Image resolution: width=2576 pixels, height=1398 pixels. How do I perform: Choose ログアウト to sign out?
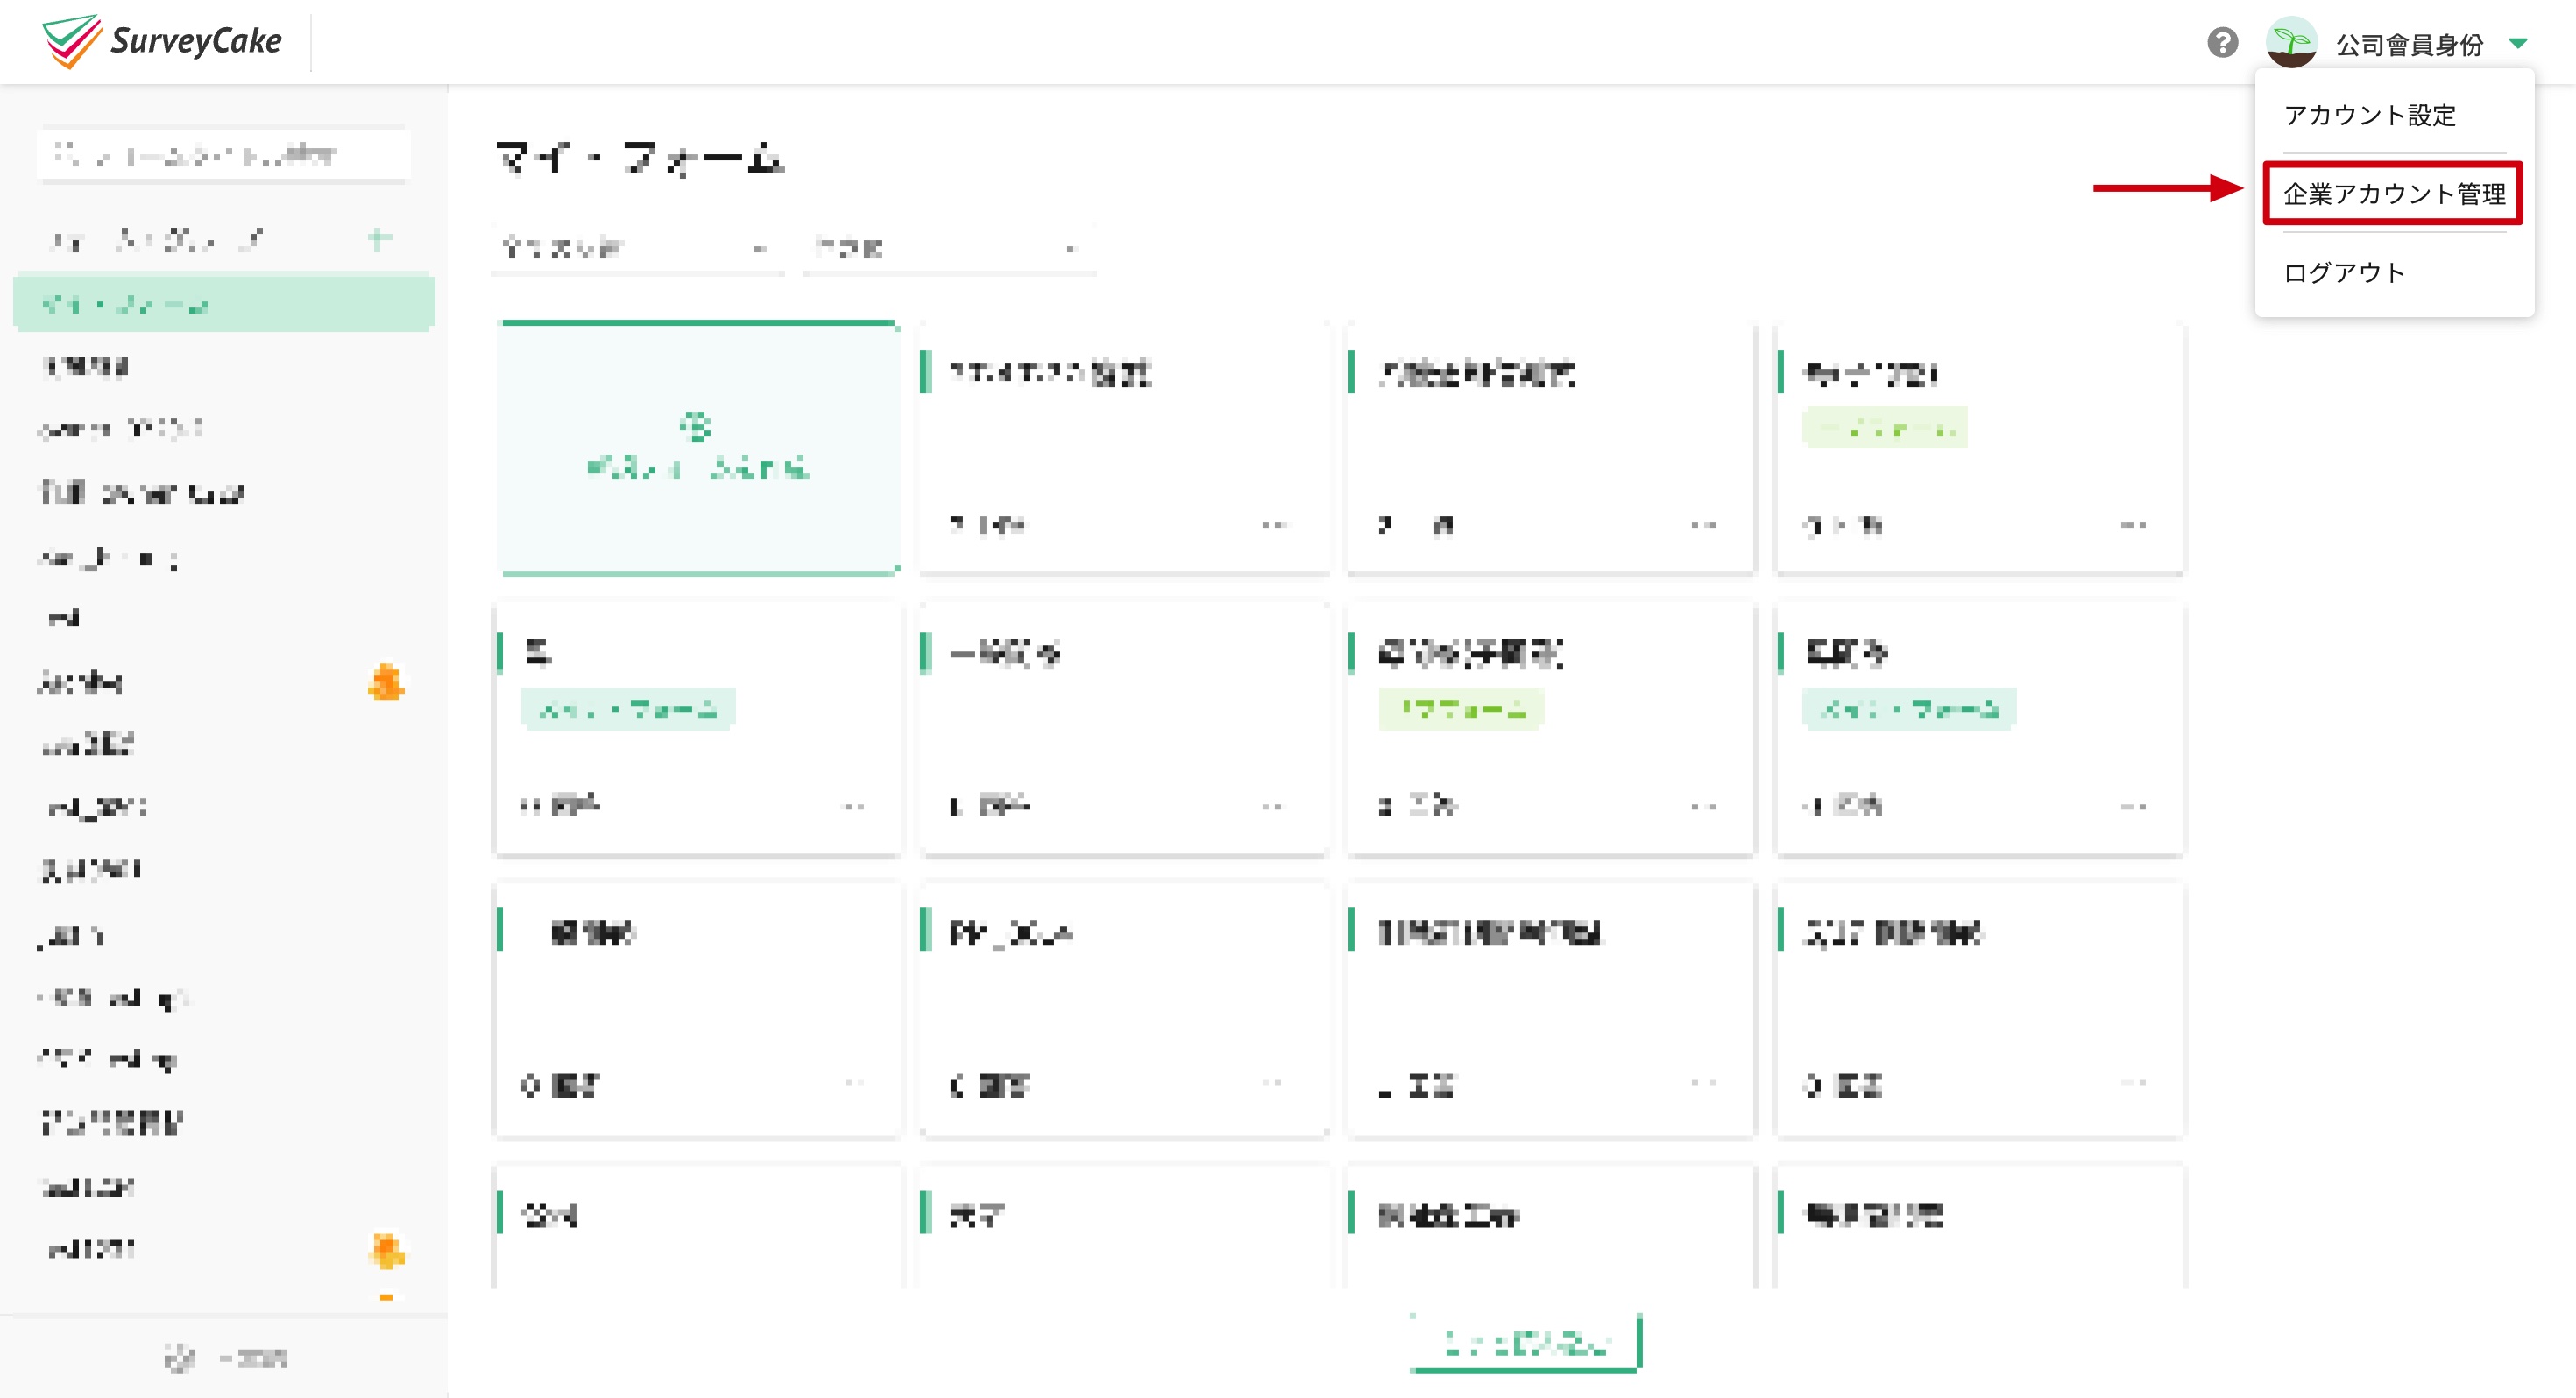coord(2344,272)
